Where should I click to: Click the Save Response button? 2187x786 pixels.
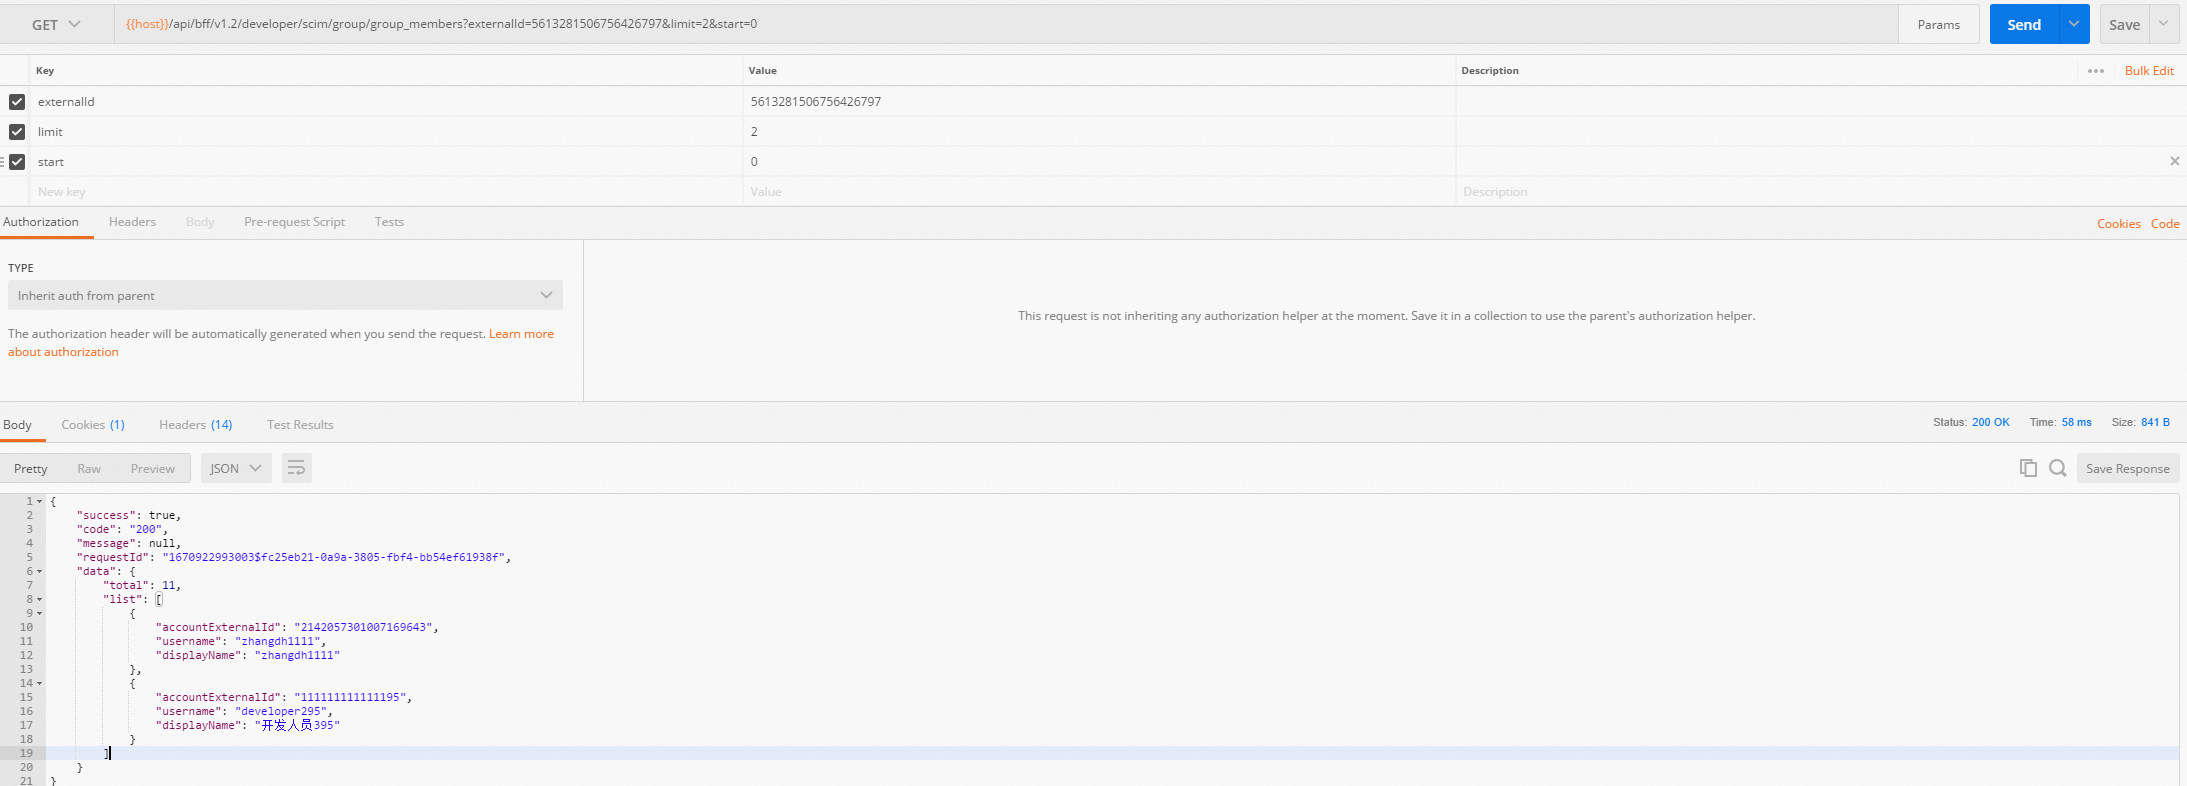click(x=2127, y=469)
